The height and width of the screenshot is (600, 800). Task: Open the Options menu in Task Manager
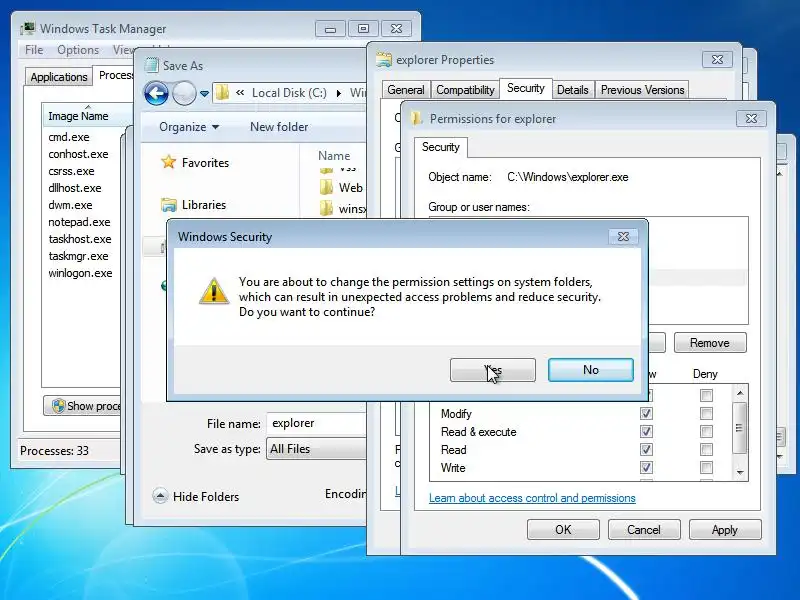[x=78, y=50]
